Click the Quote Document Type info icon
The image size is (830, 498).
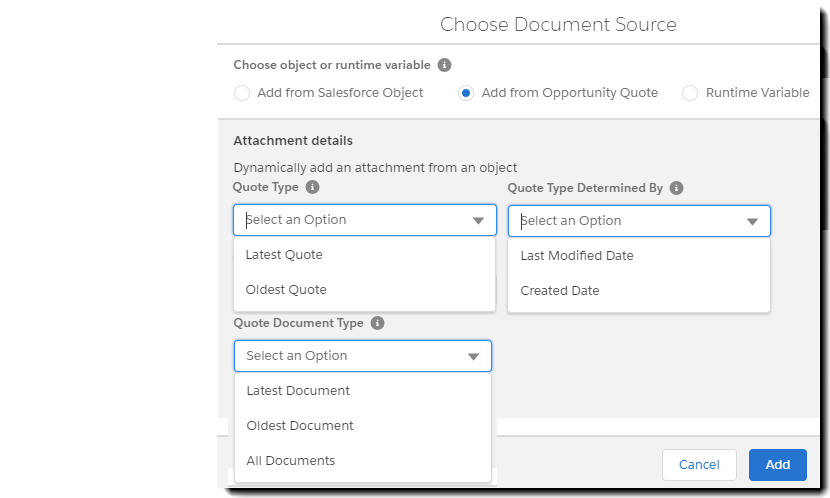(x=377, y=323)
